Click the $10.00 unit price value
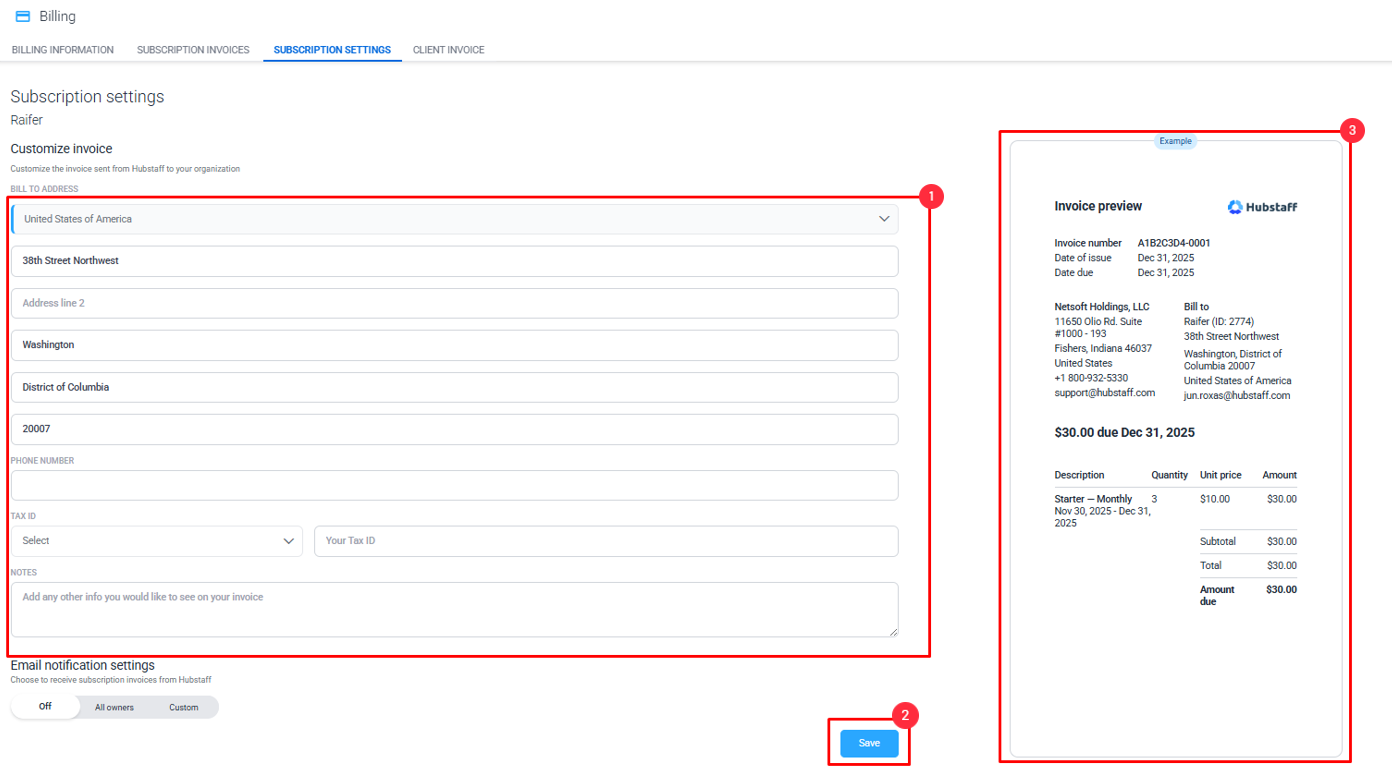Screen dimensions: 1392x778 pyautogui.click(x=1215, y=499)
